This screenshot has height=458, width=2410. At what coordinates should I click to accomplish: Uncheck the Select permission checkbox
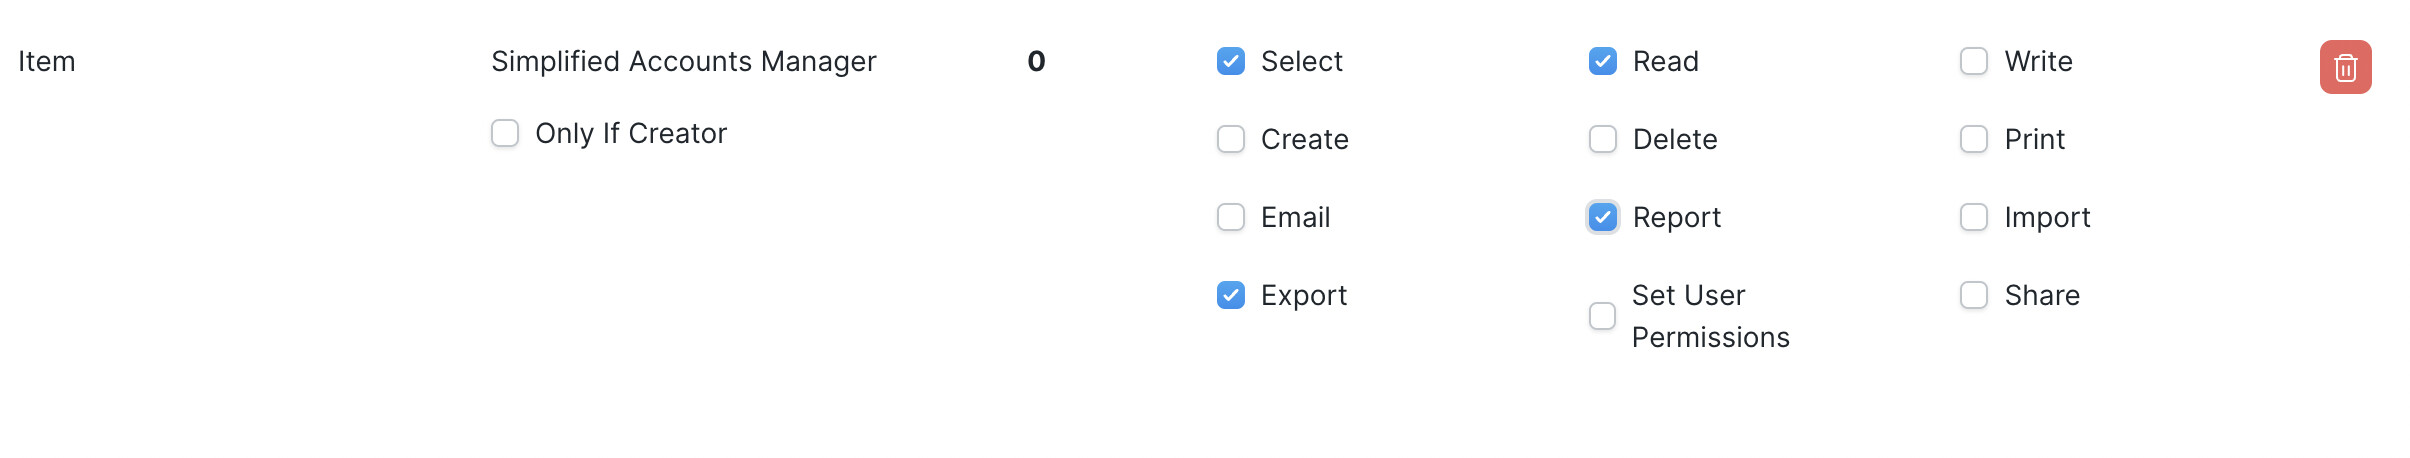coord(1231,61)
